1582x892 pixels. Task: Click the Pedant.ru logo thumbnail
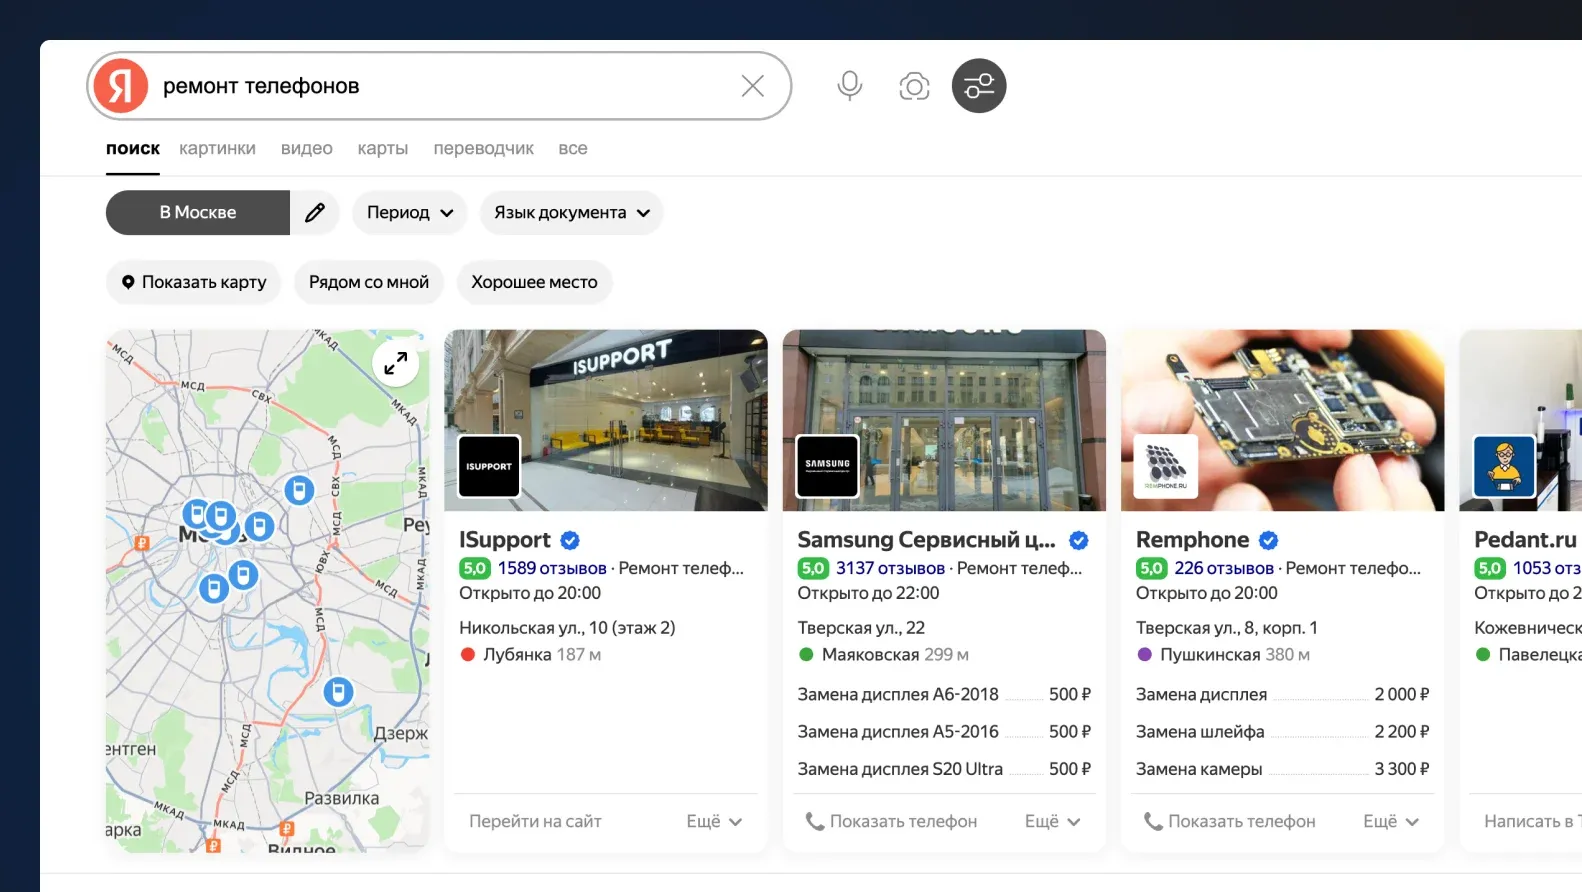click(x=1504, y=466)
